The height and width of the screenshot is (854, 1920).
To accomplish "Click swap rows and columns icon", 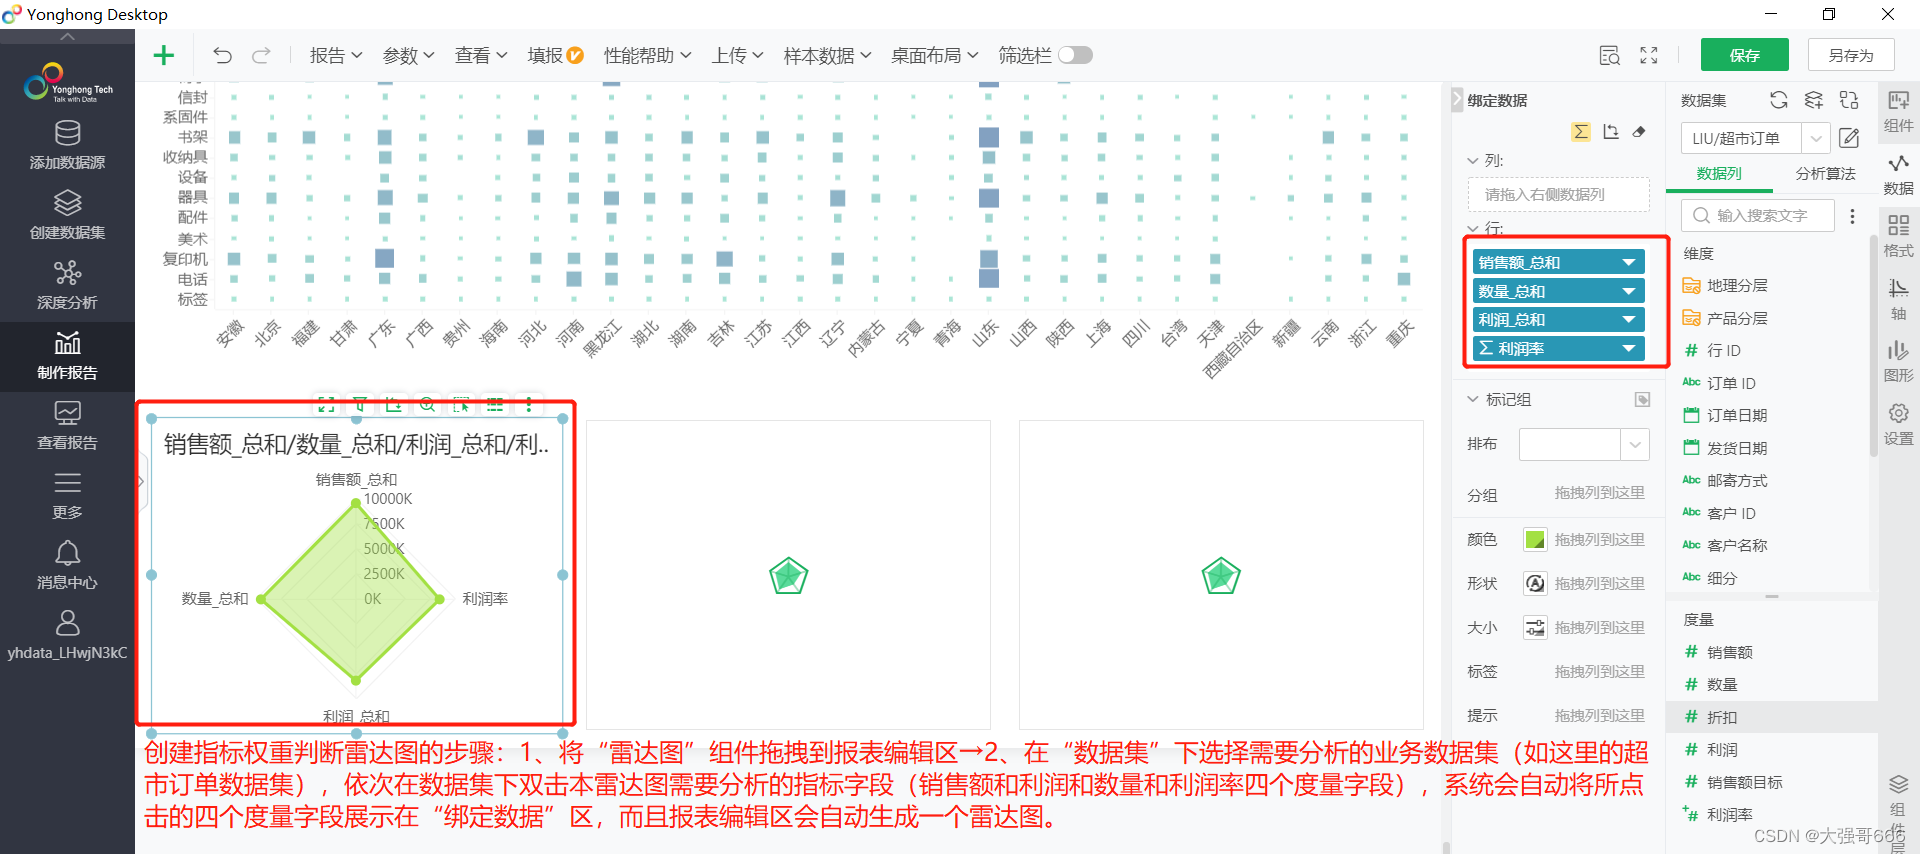I will coord(1610,132).
